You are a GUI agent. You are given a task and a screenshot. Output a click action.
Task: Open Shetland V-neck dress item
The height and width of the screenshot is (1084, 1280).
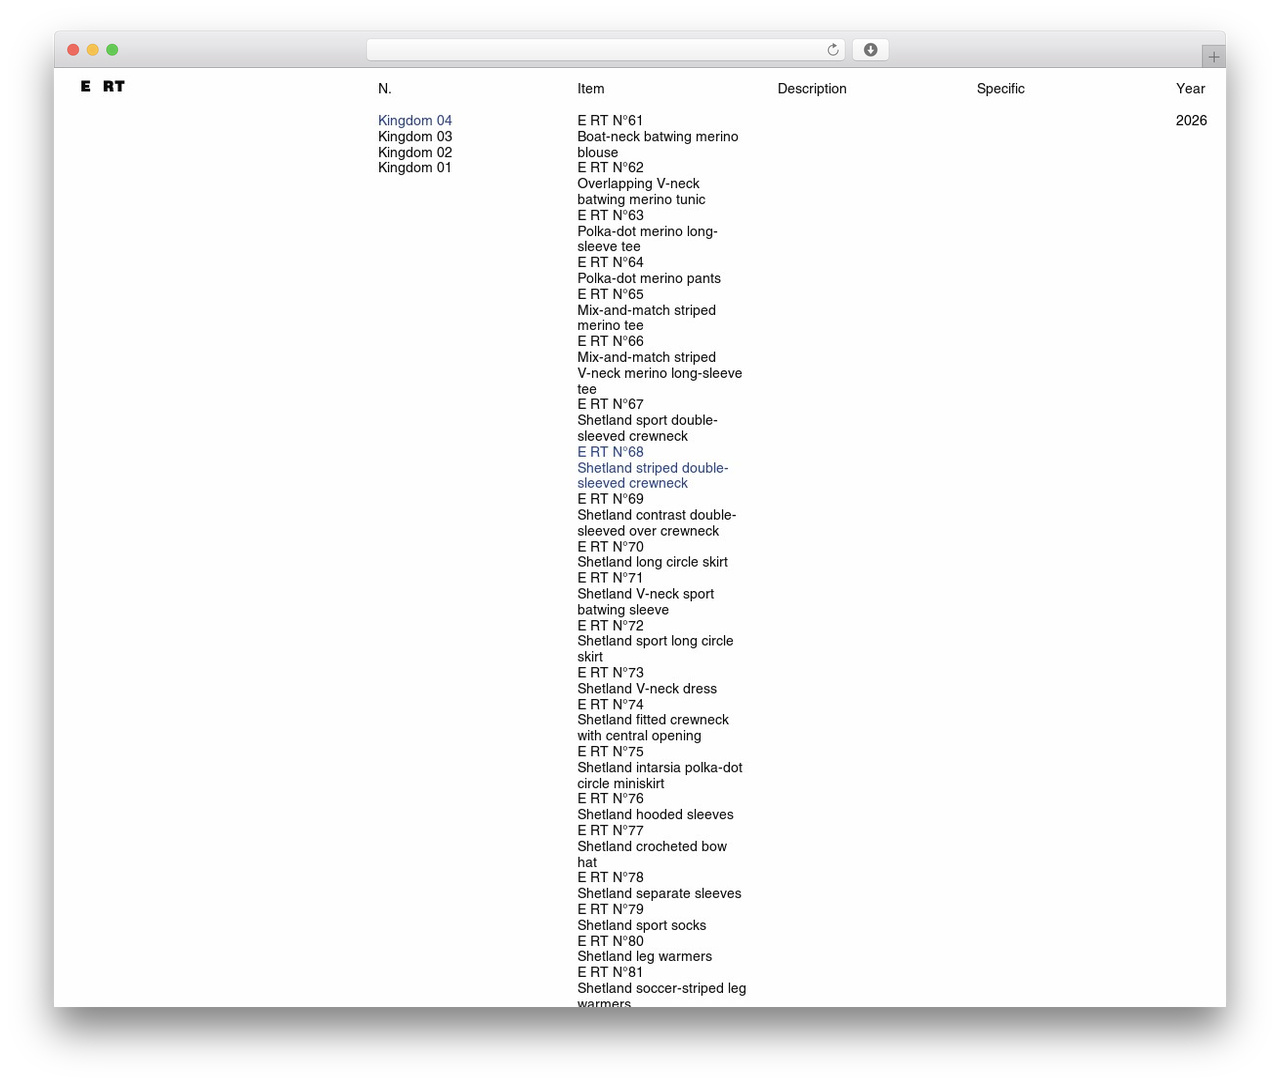[x=647, y=681]
